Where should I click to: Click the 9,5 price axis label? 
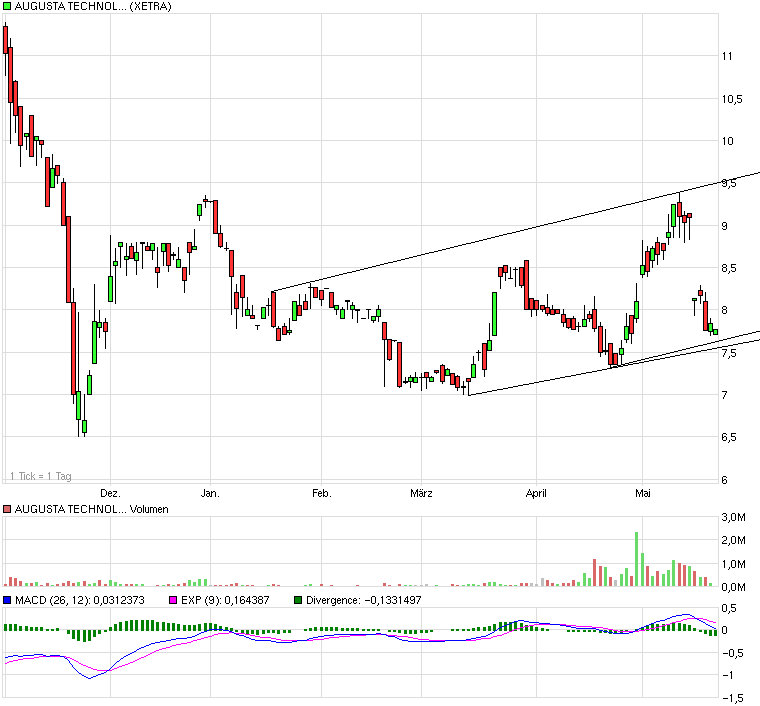tap(741, 183)
